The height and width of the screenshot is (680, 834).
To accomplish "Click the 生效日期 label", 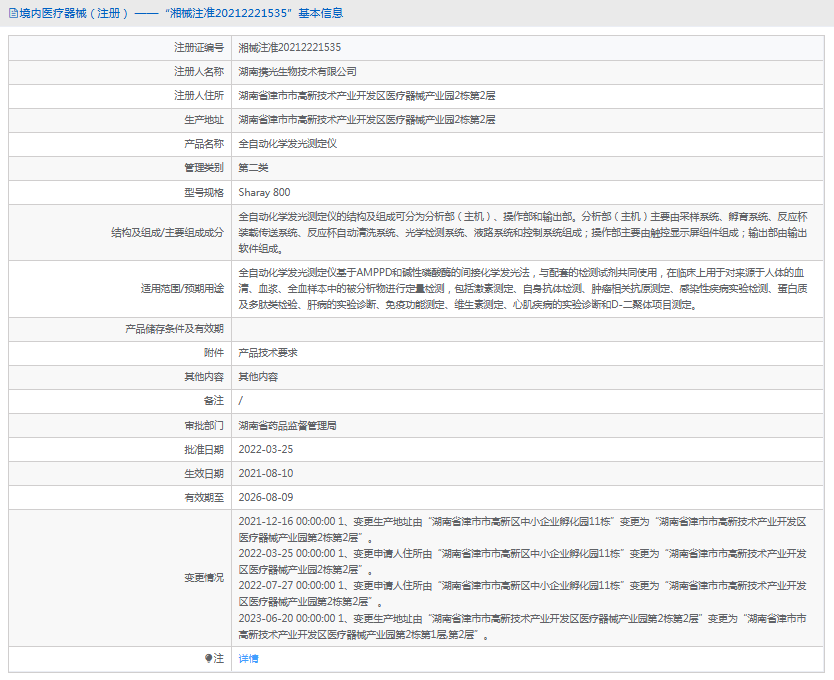I will (204, 474).
